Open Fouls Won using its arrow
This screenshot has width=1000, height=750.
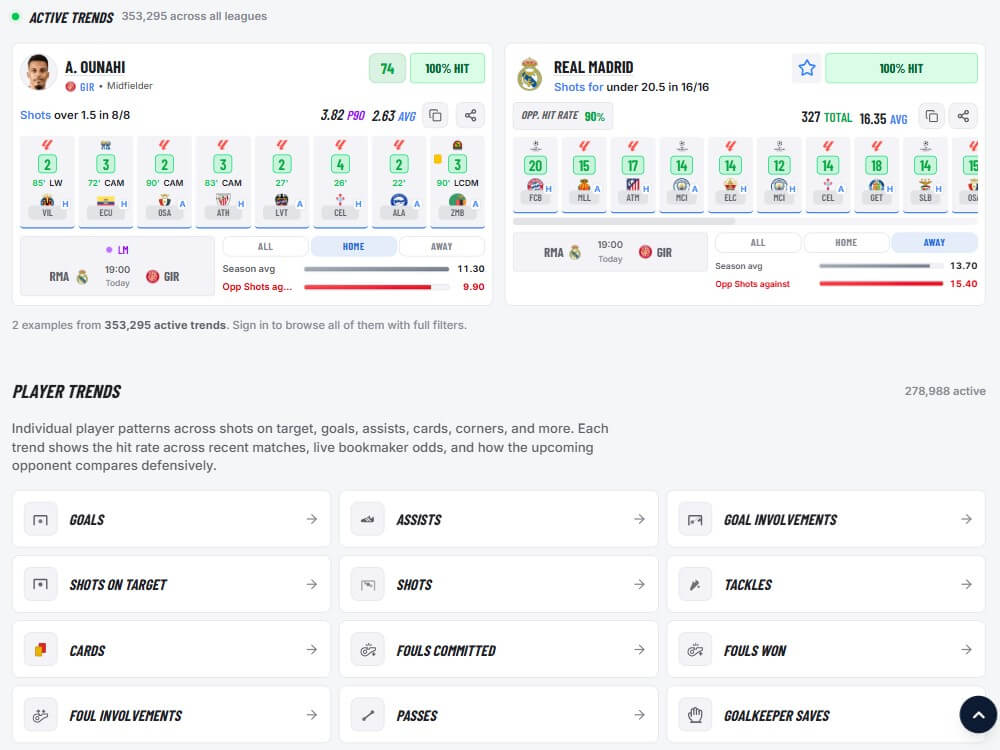tap(965, 649)
